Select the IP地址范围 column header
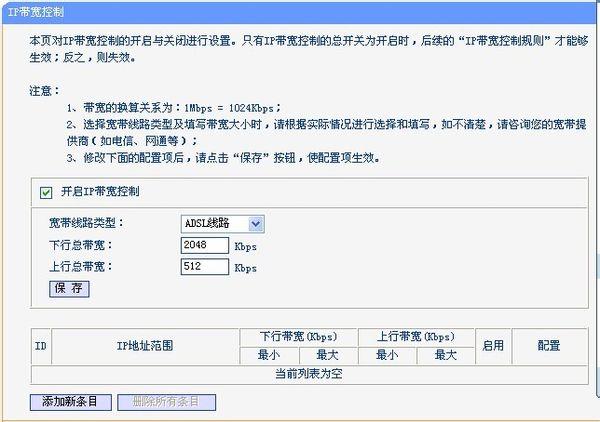 (x=145, y=346)
